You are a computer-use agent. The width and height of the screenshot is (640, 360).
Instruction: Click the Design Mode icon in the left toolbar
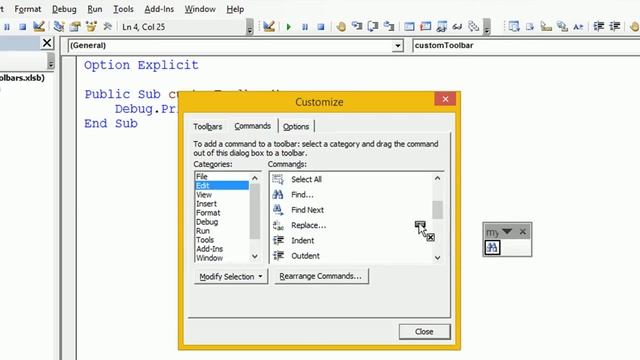pos(39,27)
